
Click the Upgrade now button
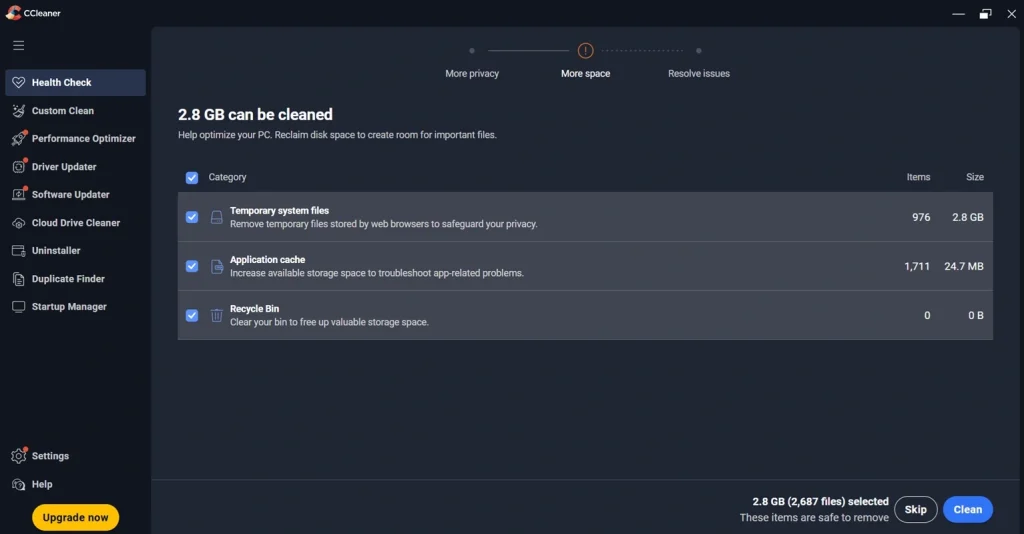pos(75,517)
